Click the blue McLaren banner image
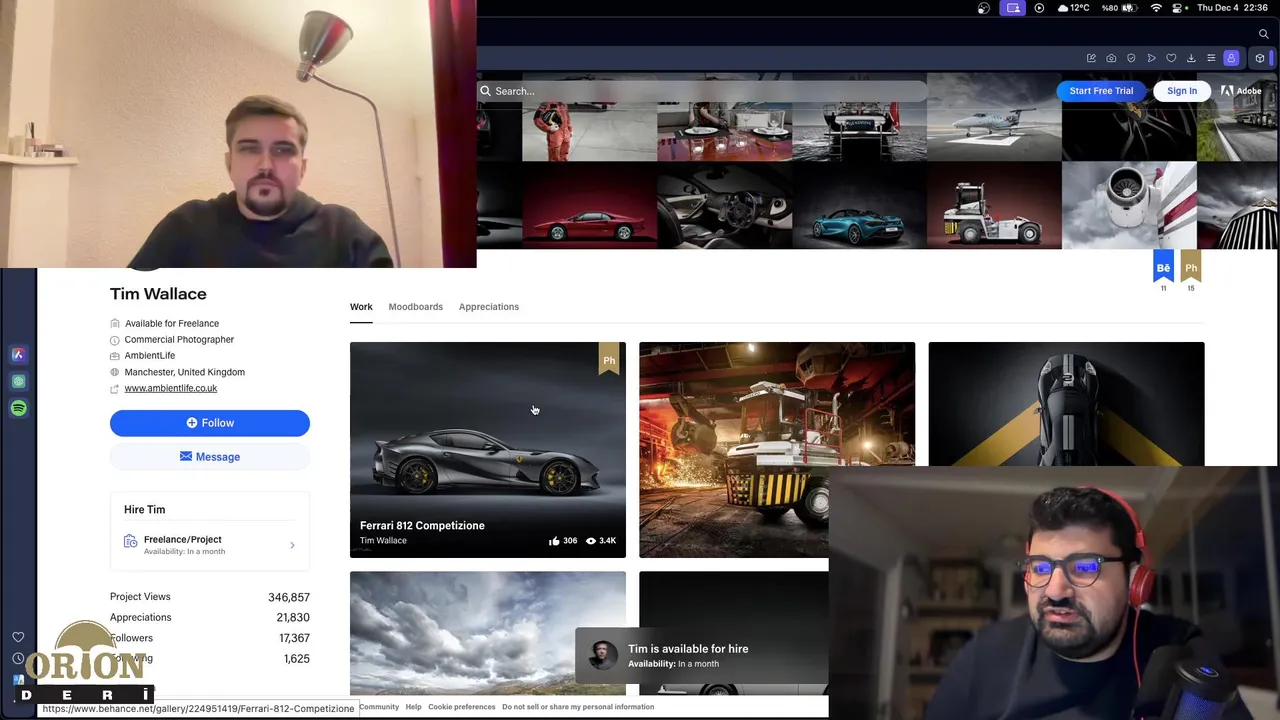1280x720 pixels. (859, 205)
